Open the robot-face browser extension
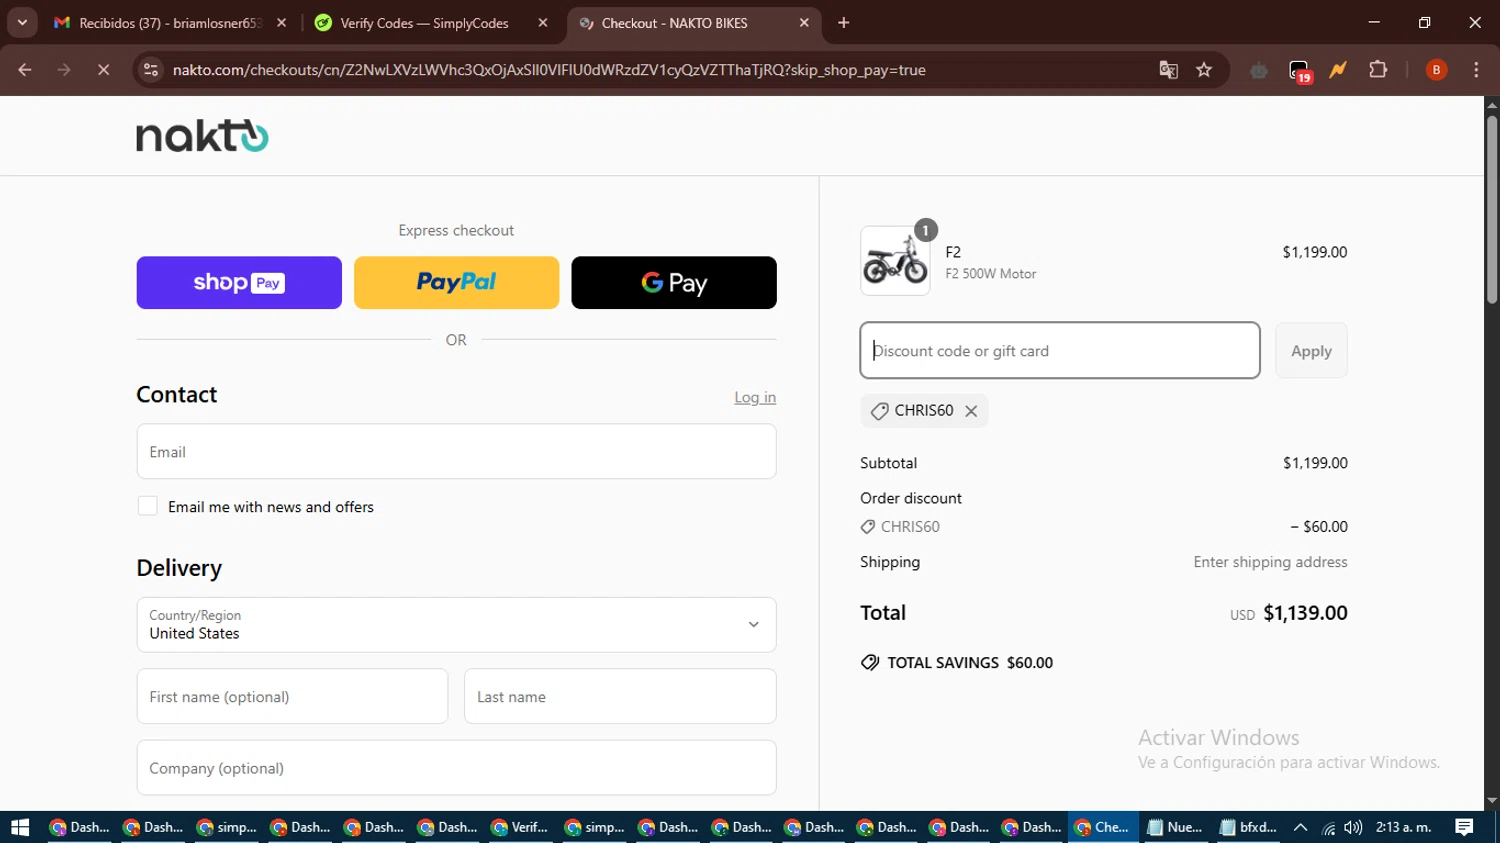The height and width of the screenshot is (843, 1500). tap(1259, 70)
